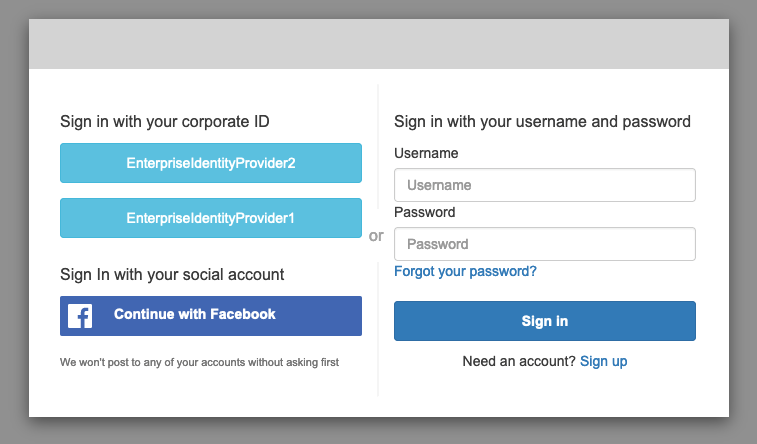
Task: Click the vertical divider between sign-in sections
Action: [x=378, y=330]
